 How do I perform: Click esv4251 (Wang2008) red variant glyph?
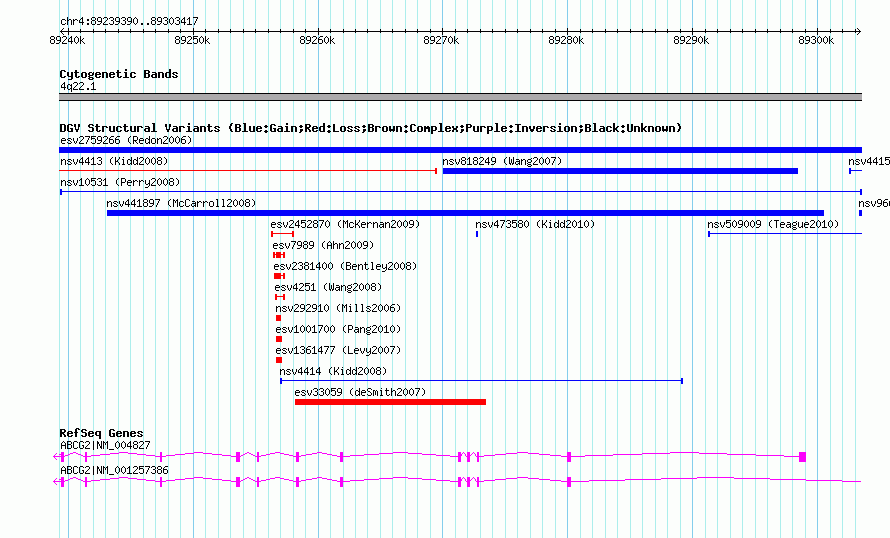[x=280, y=297]
